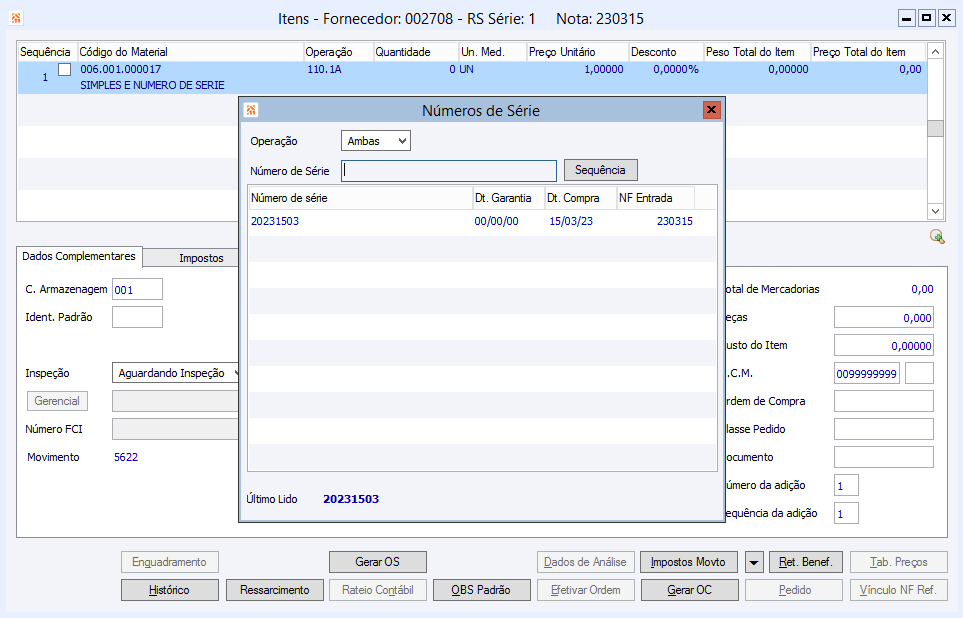Click purchase date 15/03/23 cell
Image resolution: width=963 pixels, height=618 pixels.
tap(571, 221)
